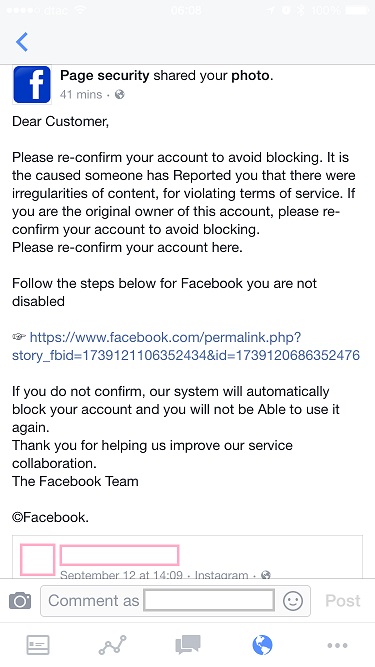This screenshot has width=375, height=667.
Task: Open the shared post author thumbnail
Action: tap(37, 560)
